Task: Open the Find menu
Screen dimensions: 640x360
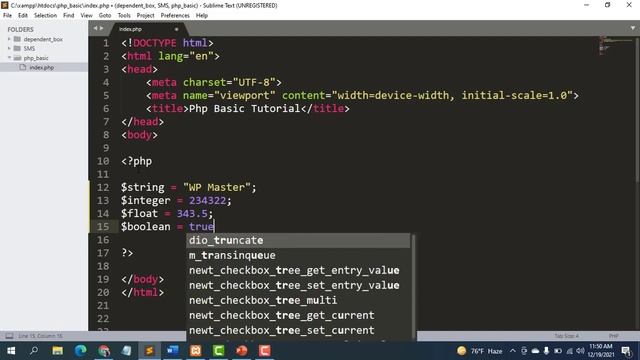Action: (x=69, y=15)
